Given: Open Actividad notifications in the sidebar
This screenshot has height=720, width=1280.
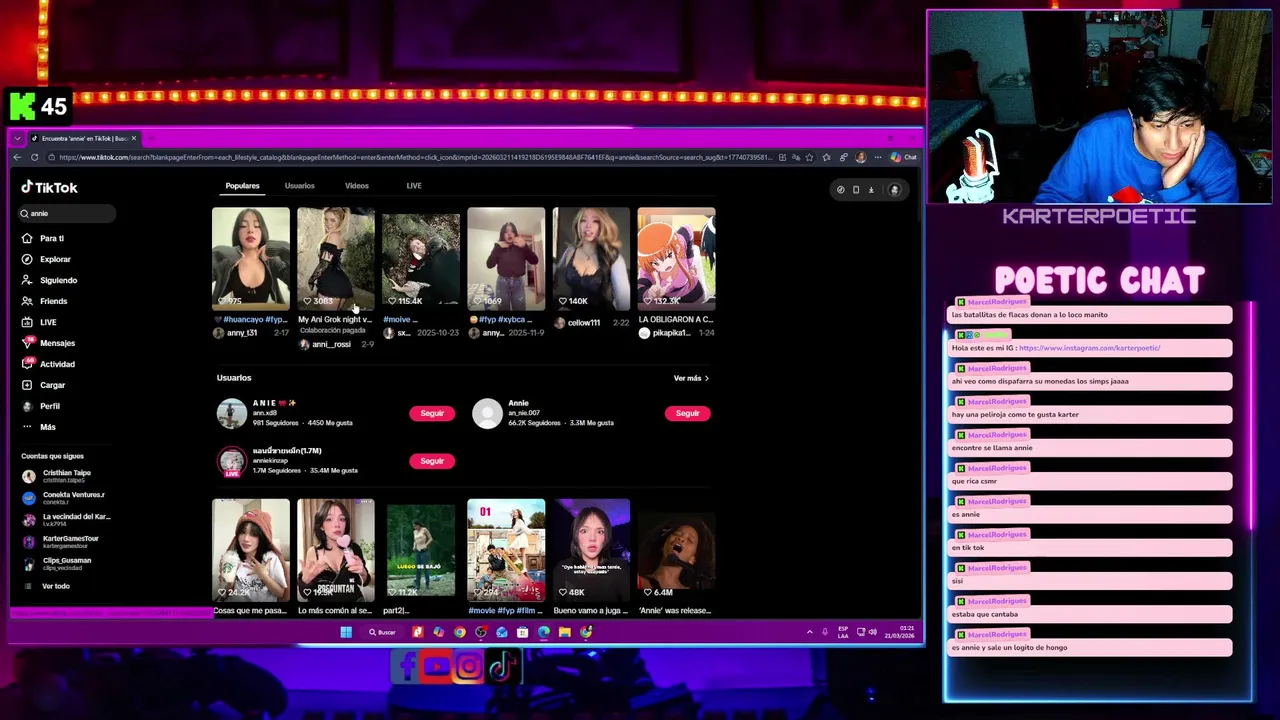Looking at the screenshot, I should (x=49, y=364).
